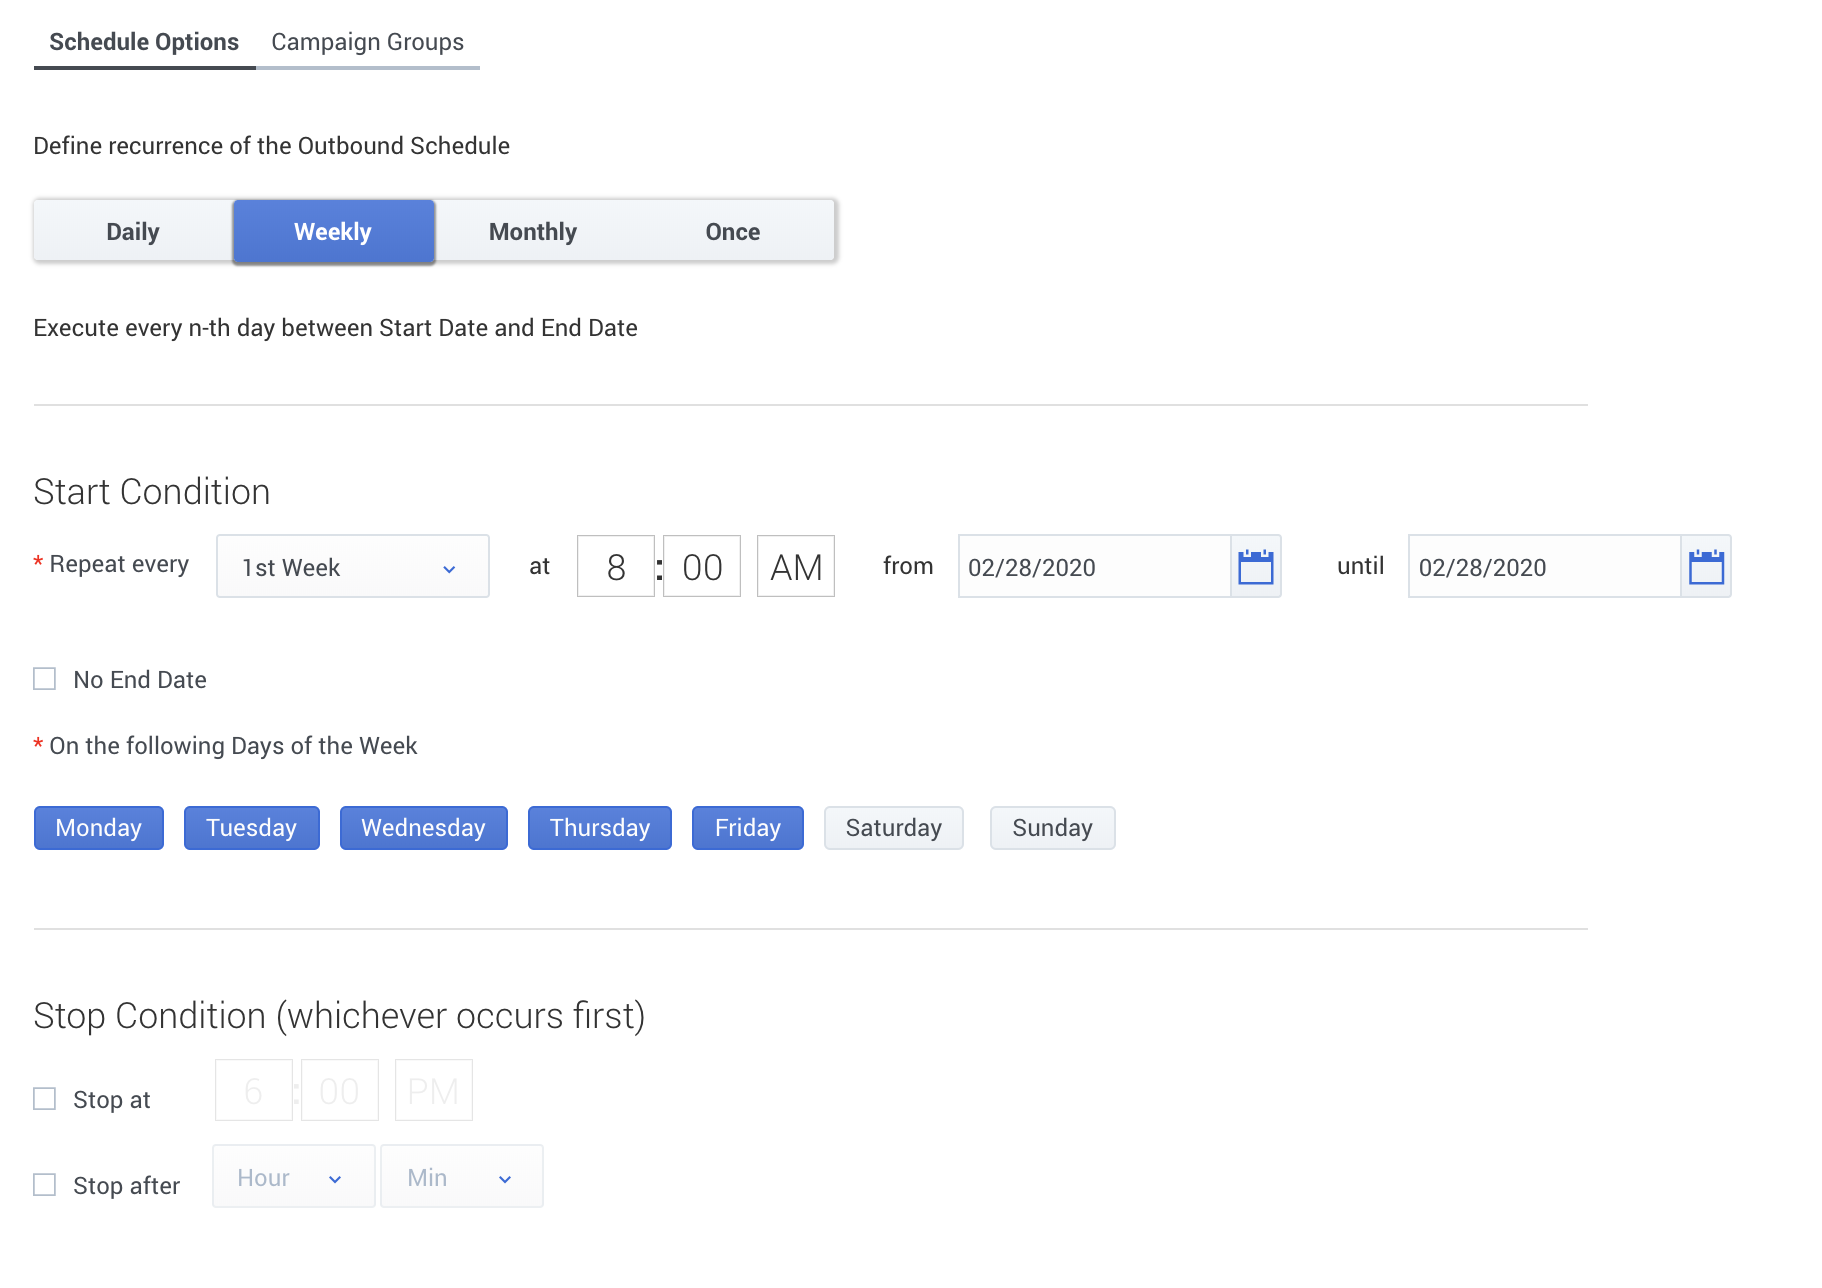Open the 'until' date calendar picker
1822x1288 pixels.
1705,567
